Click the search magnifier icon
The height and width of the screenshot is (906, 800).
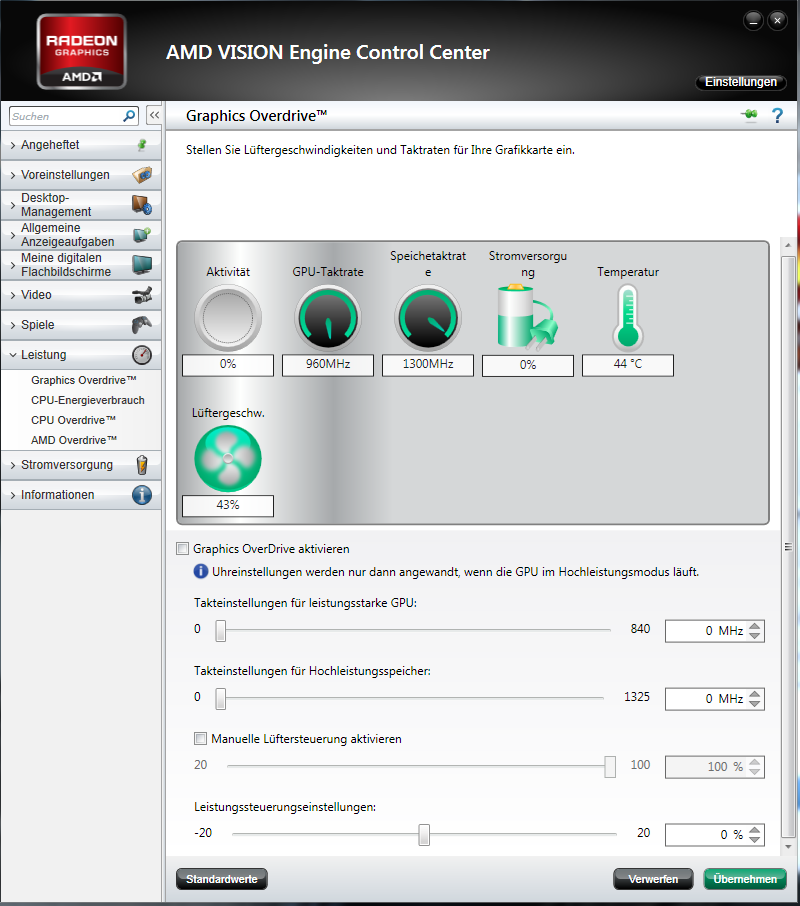pos(129,116)
